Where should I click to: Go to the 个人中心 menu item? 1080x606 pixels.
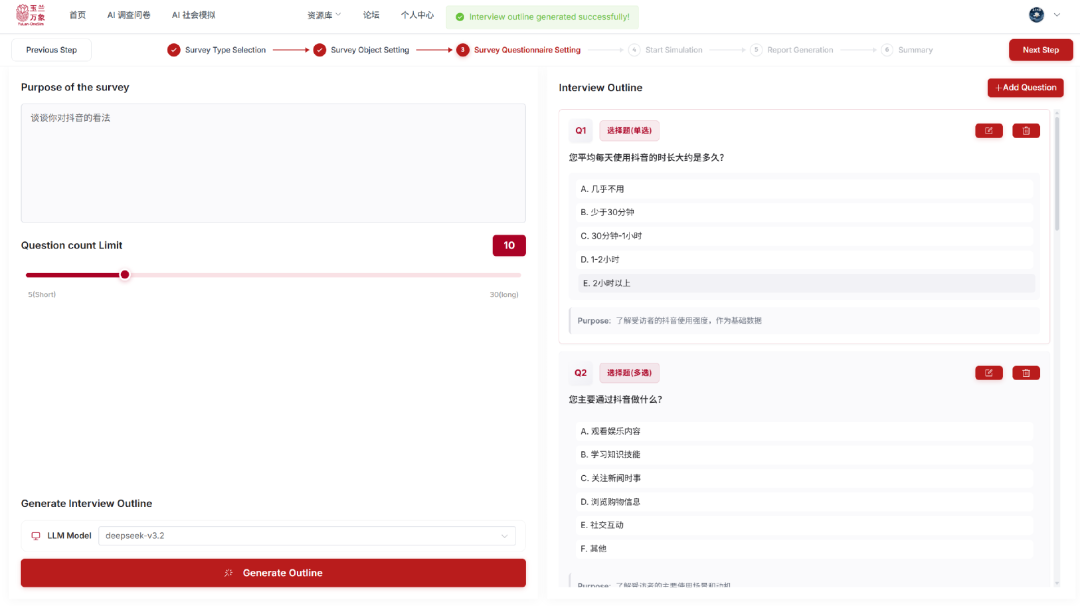(x=417, y=15)
